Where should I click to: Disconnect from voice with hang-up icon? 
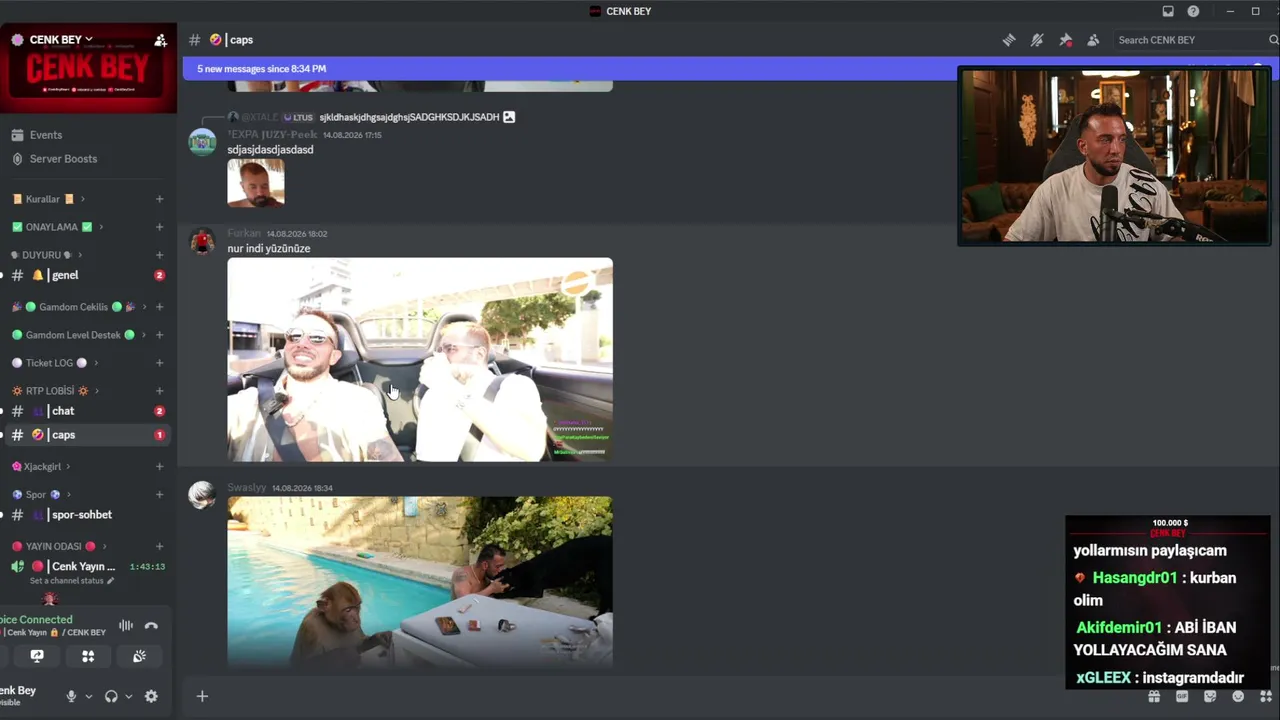coord(151,626)
